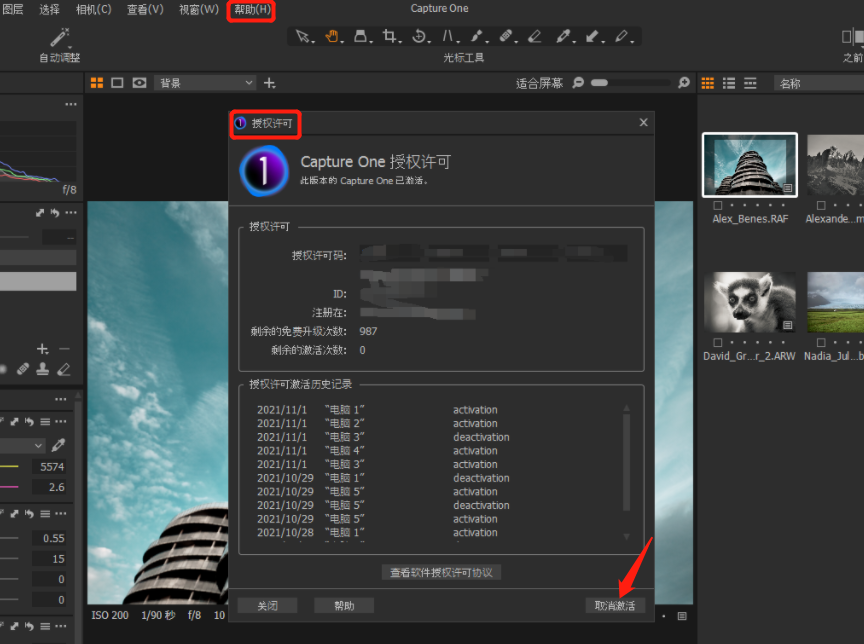Select the Hand pan cursor tool
Viewport: 864px width, 644px height.
[333, 37]
